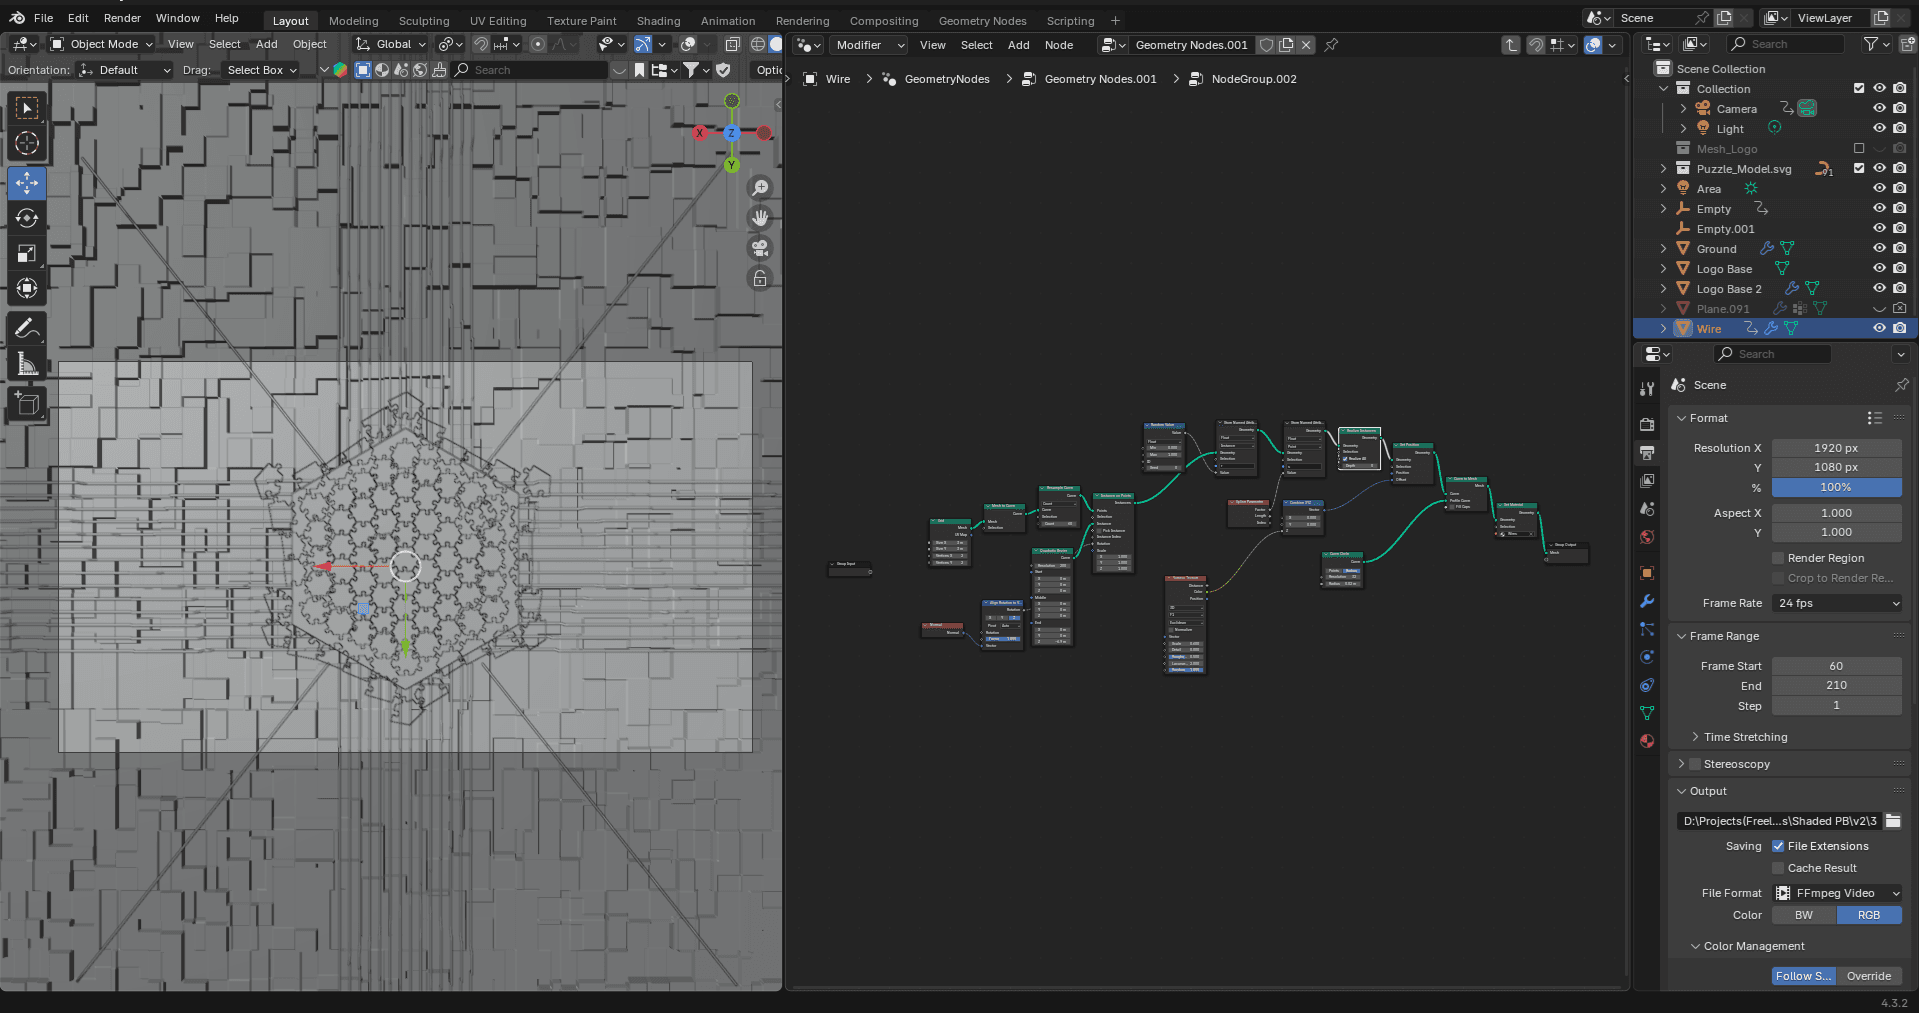Image resolution: width=1919 pixels, height=1013 pixels.
Task: Select the Rotate tool
Action: (x=27, y=218)
